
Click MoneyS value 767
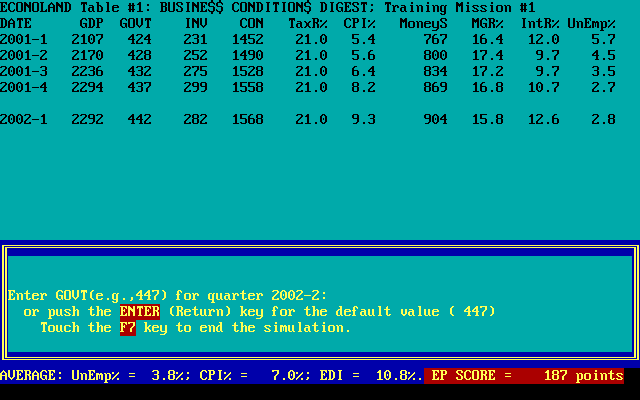coord(436,40)
